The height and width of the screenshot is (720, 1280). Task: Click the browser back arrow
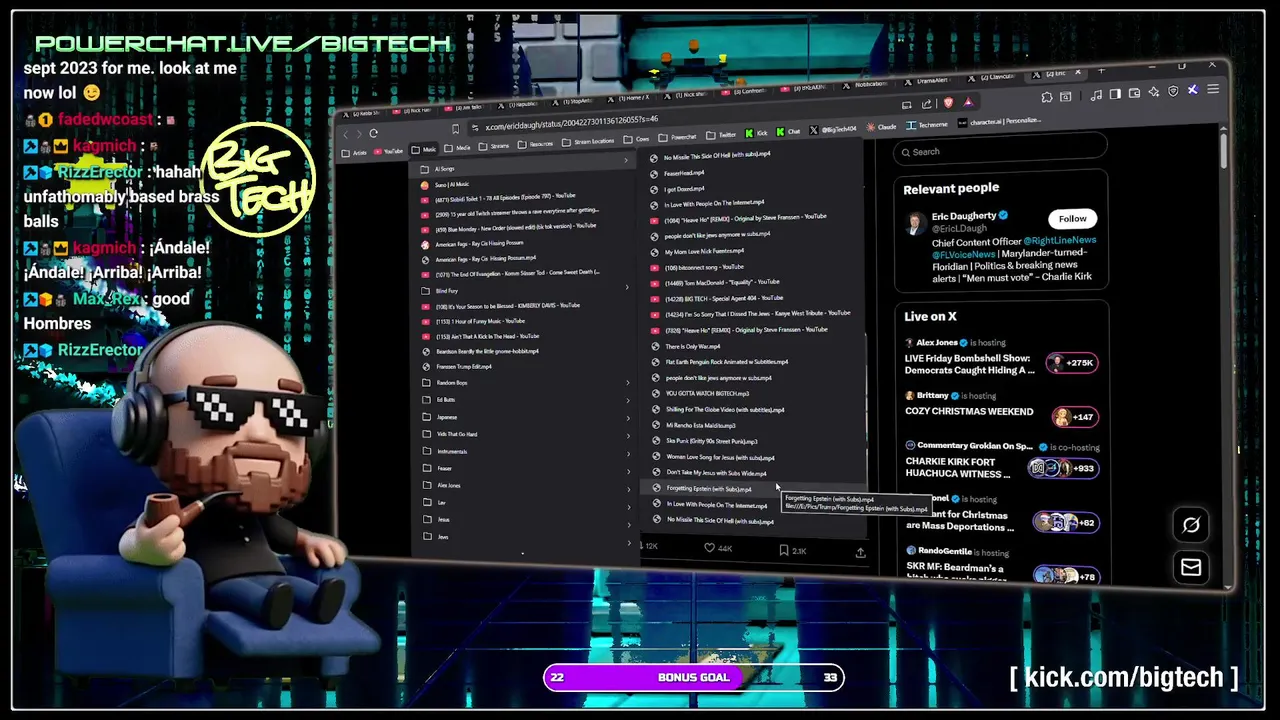345,134
